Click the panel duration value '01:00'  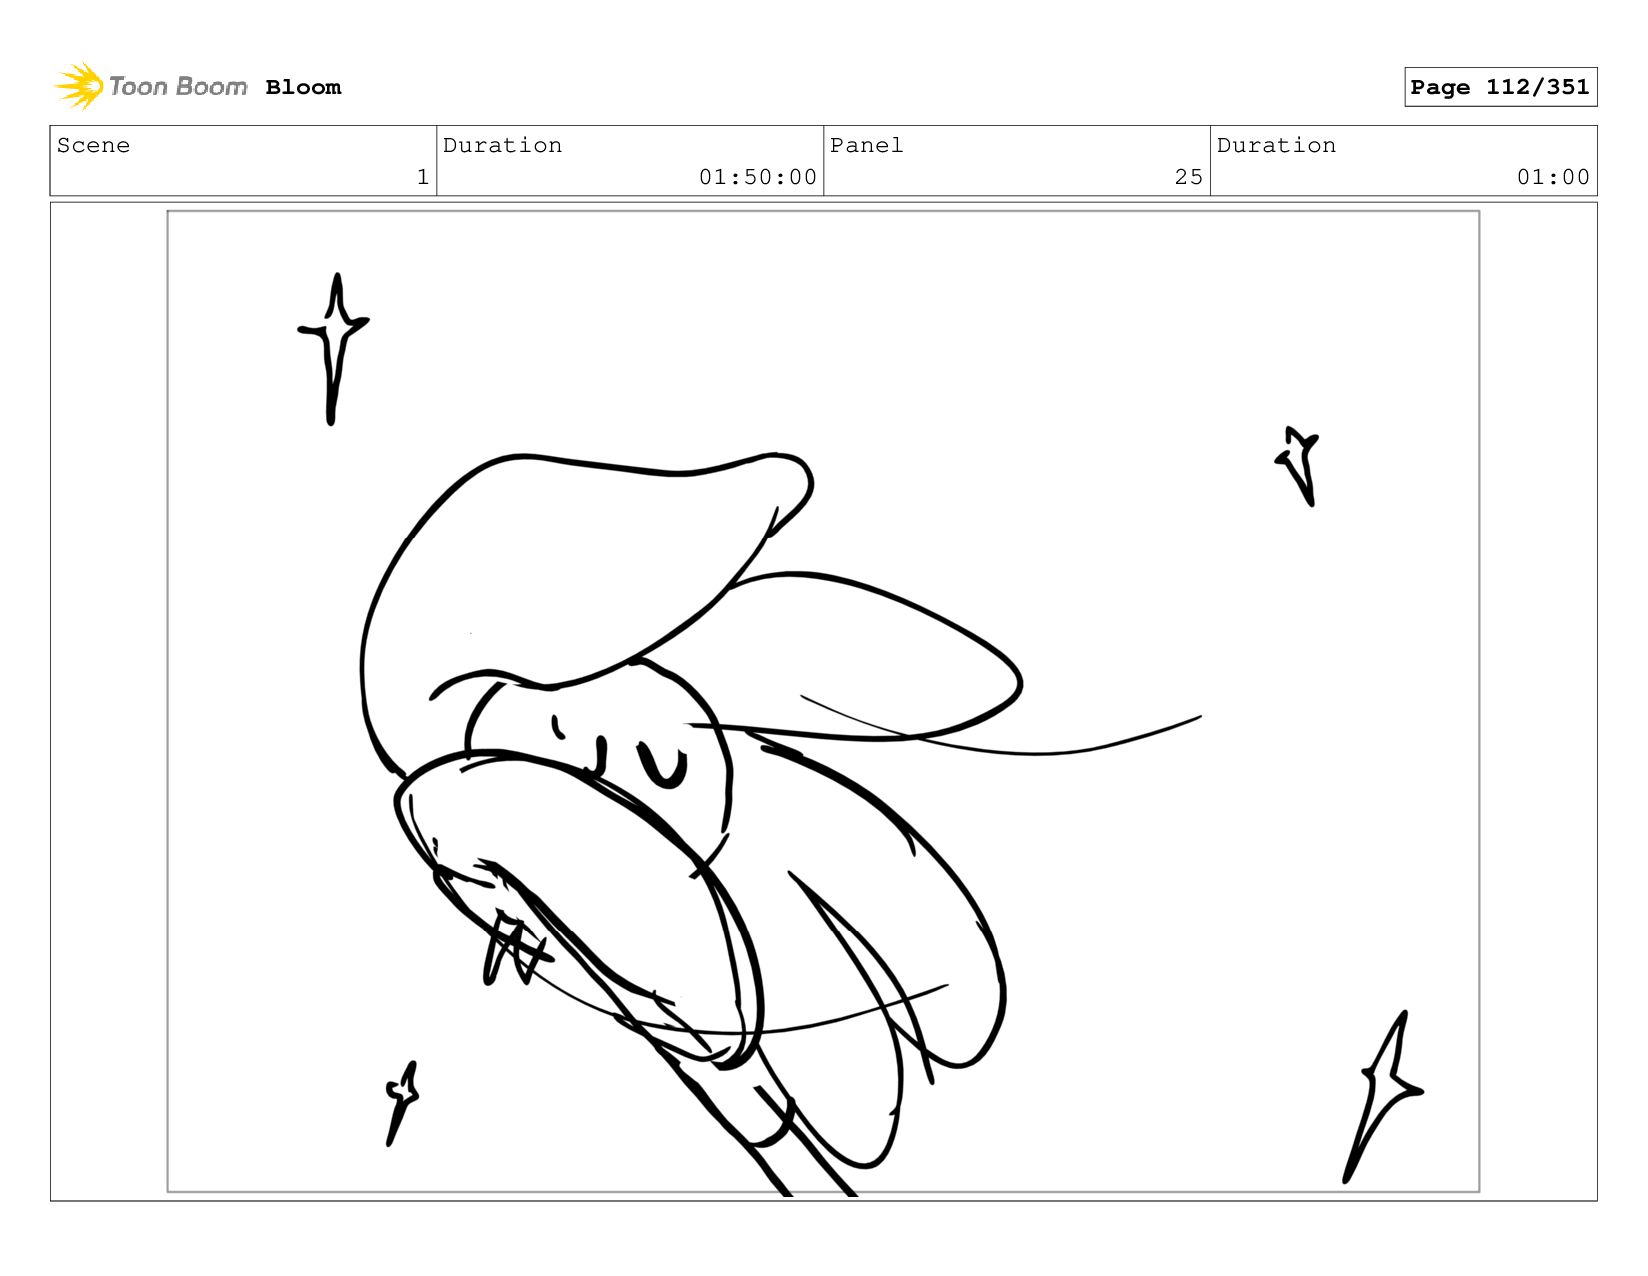click(1553, 177)
